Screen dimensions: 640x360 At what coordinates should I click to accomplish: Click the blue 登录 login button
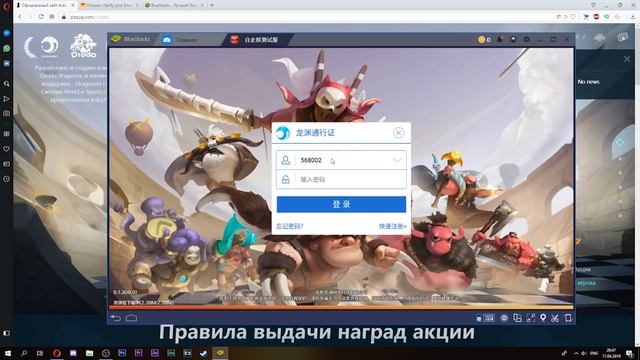[341, 204]
